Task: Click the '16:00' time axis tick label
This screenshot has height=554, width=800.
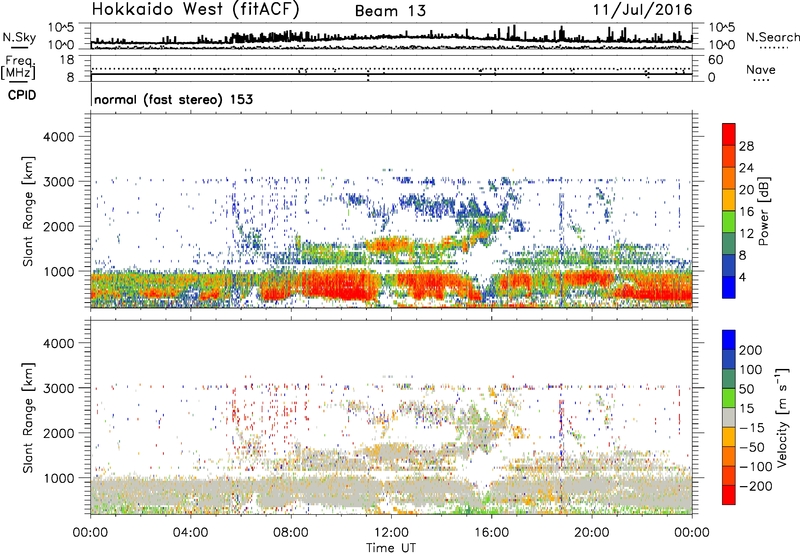Action: tap(491, 533)
